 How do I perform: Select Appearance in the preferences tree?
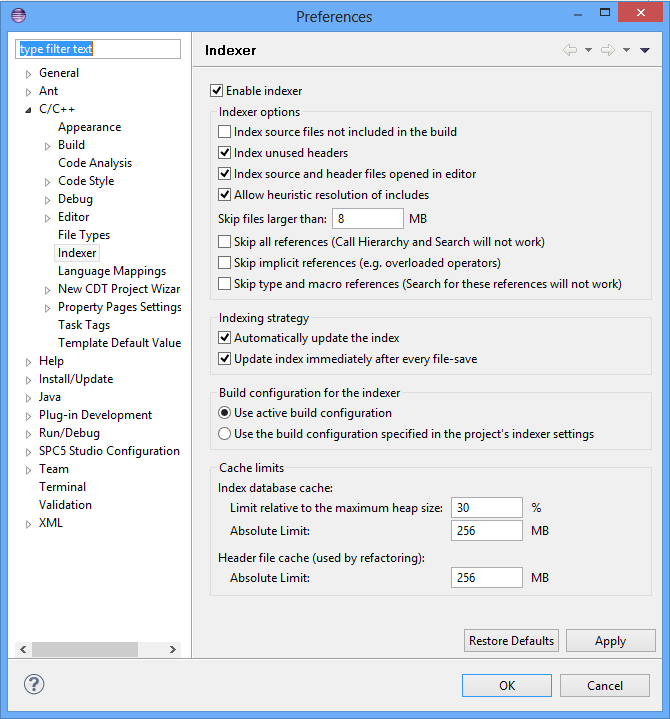point(89,127)
